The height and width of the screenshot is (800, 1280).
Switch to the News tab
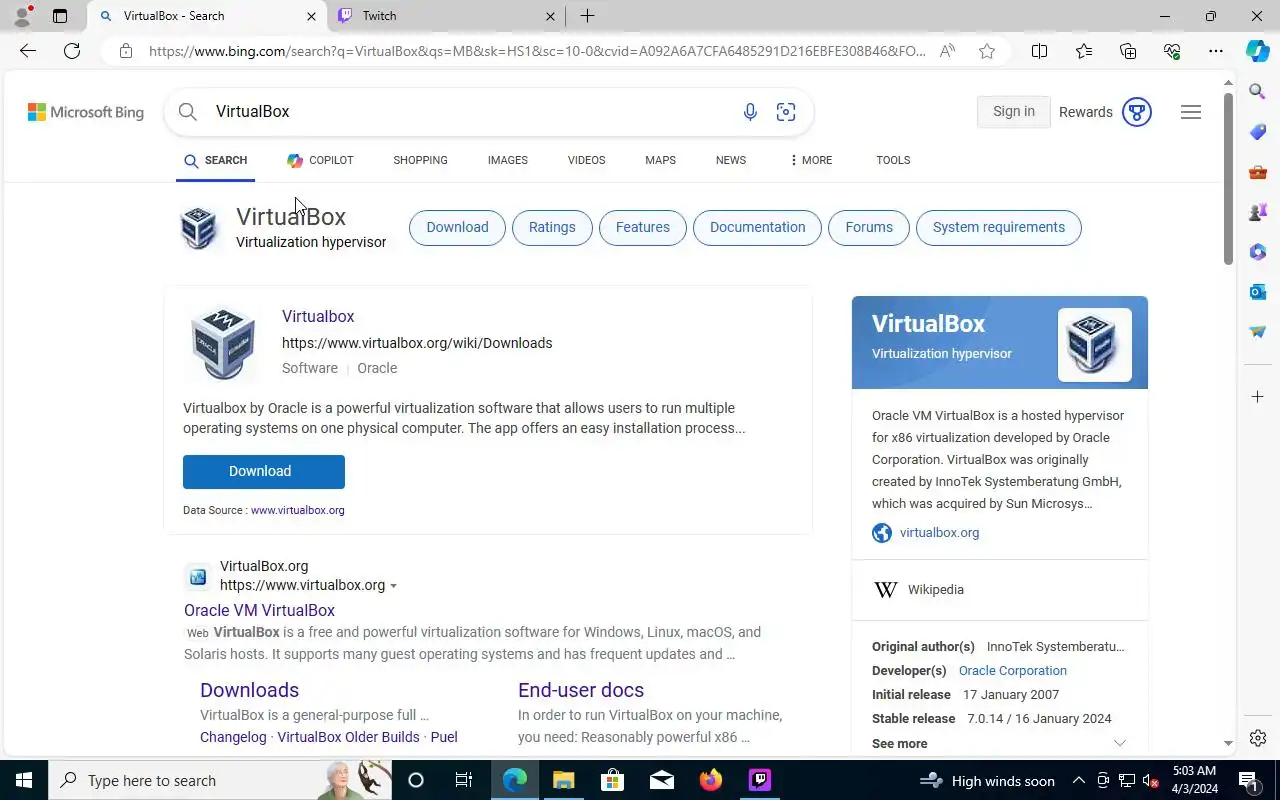[731, 160]
